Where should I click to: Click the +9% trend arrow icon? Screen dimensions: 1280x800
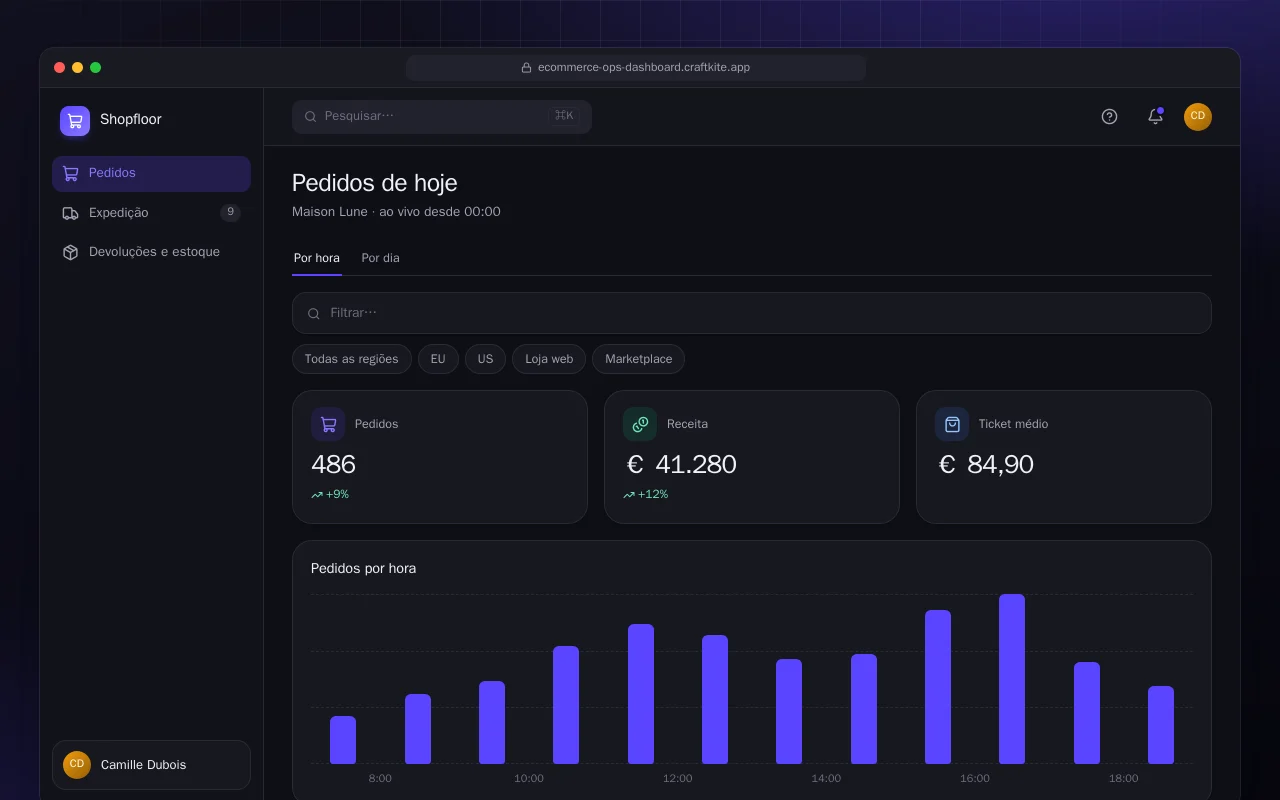point(317,495)
